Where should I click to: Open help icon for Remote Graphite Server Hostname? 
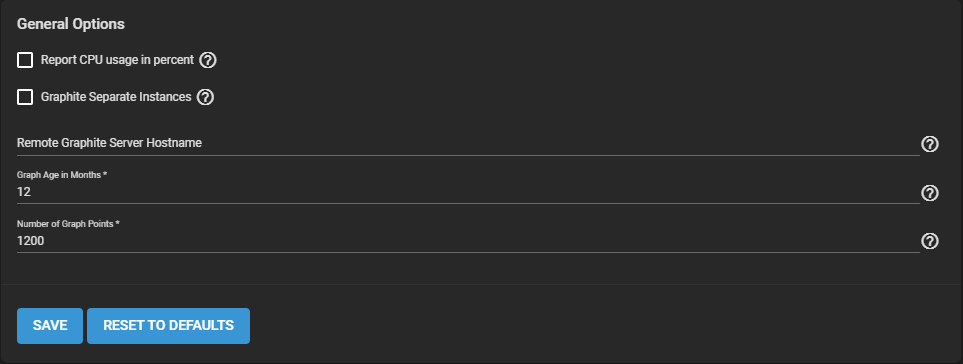pos(930,144)
